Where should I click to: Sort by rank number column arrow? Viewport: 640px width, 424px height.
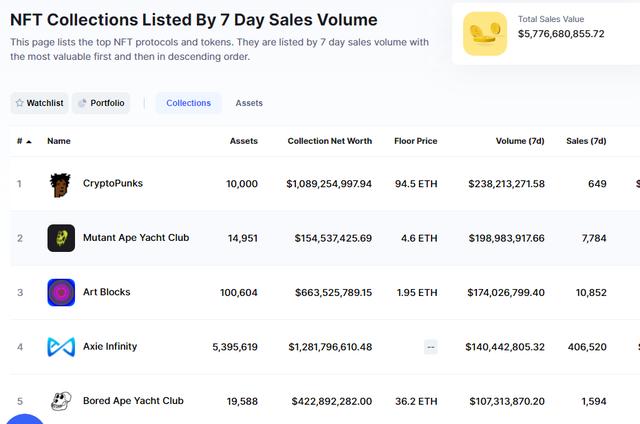28,142
